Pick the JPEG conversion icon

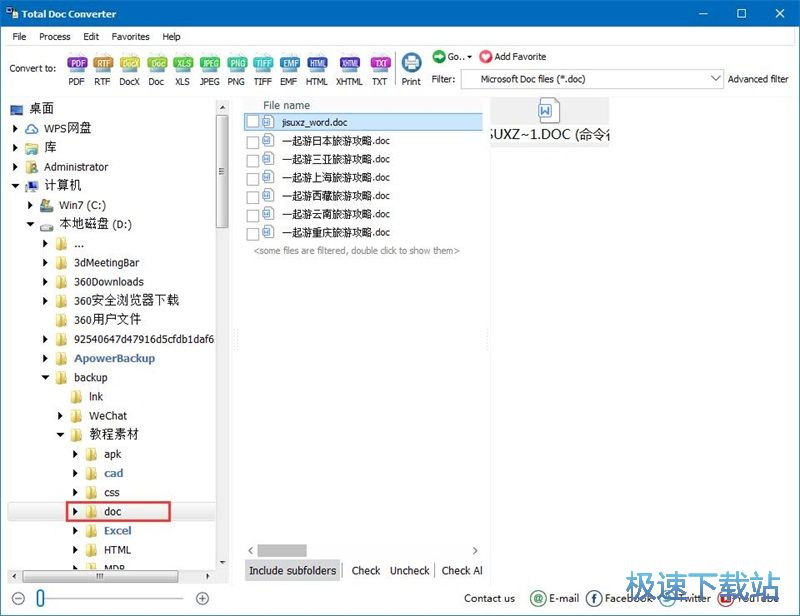pyautogui.click(x=210, y=64)
